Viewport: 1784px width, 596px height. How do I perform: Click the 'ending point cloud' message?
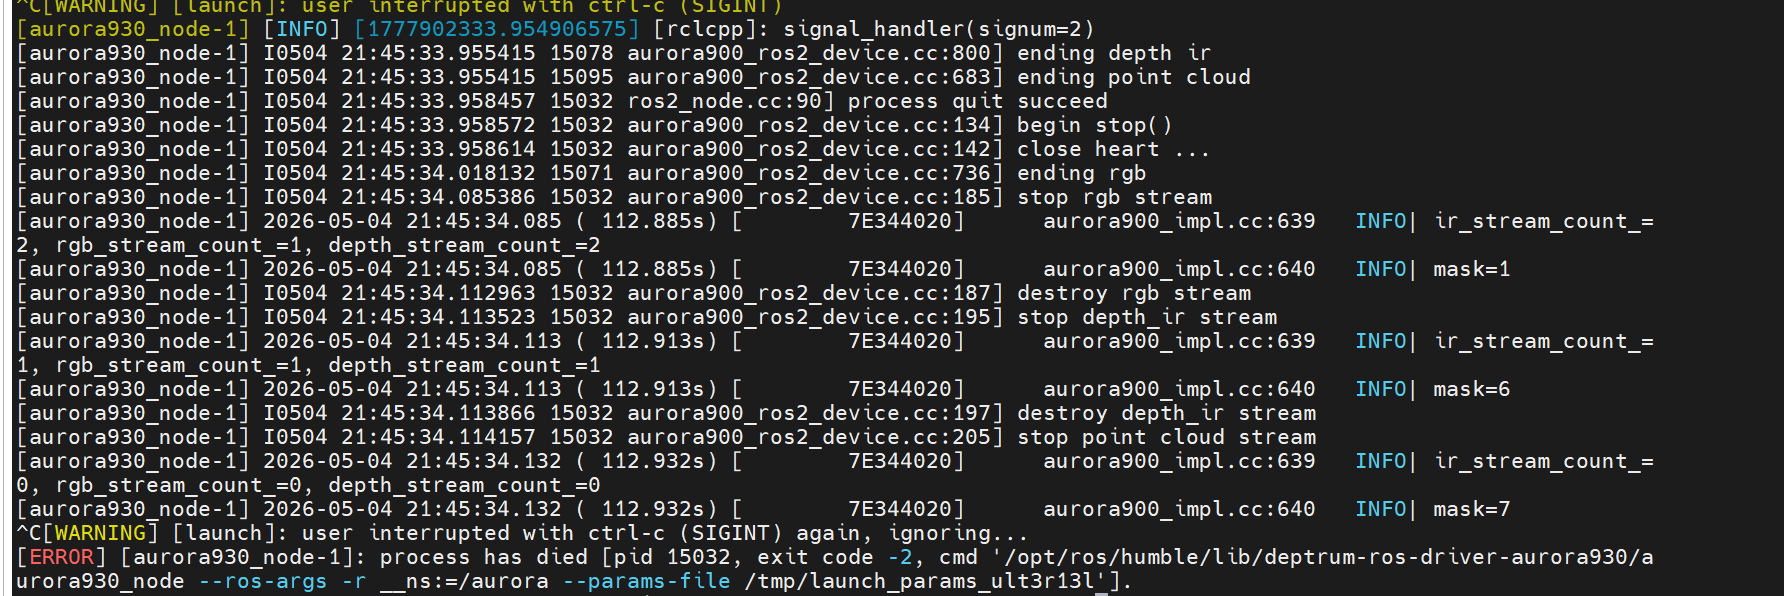coord(1134,77)
